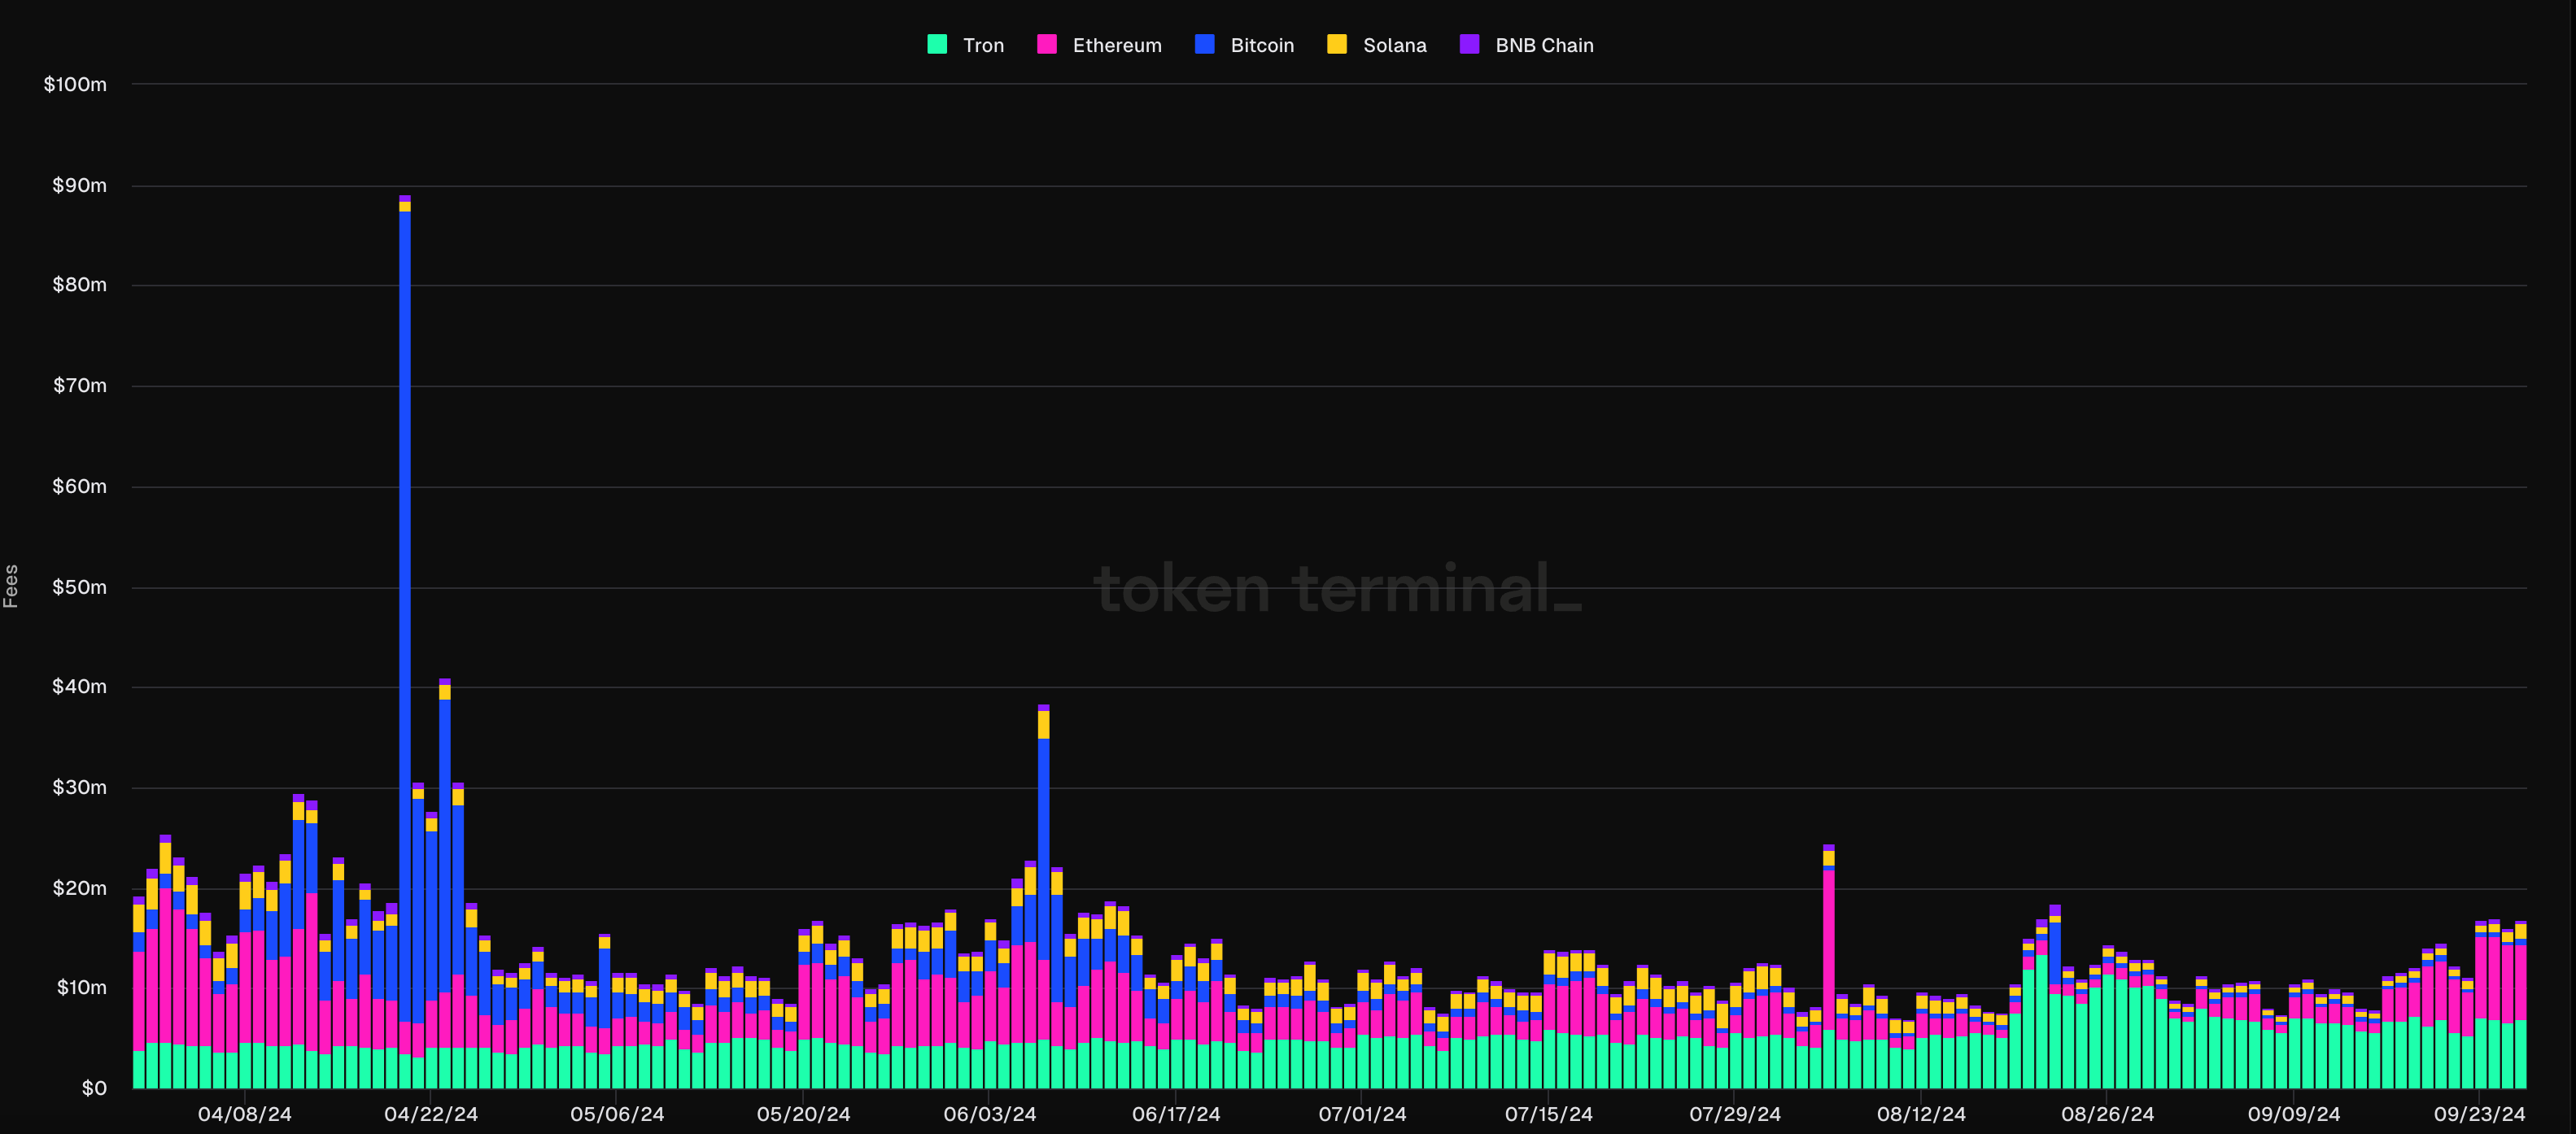The height and width of the screenshot is (1134, 2576).
Task: Click the Tron green legend swatch
Action: (x=937, y=44)
